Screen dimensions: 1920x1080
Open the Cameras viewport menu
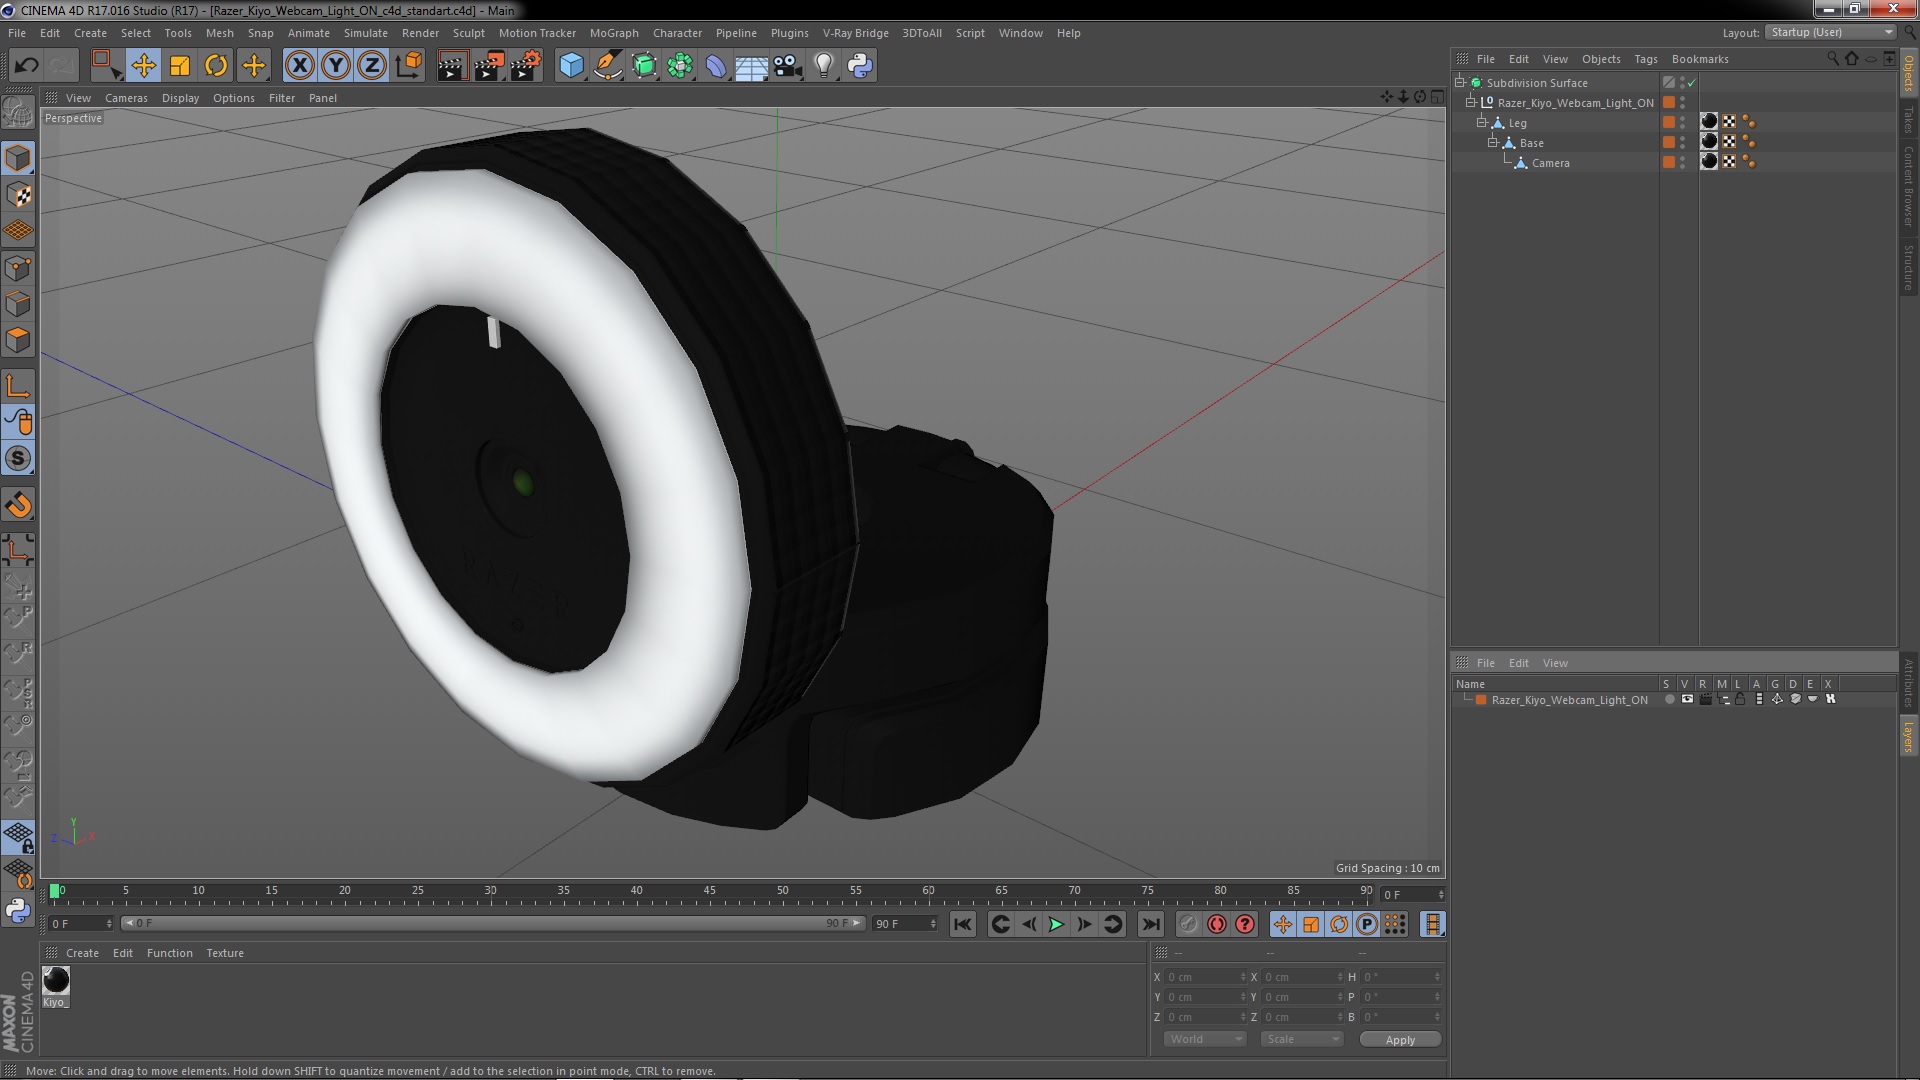126,98
